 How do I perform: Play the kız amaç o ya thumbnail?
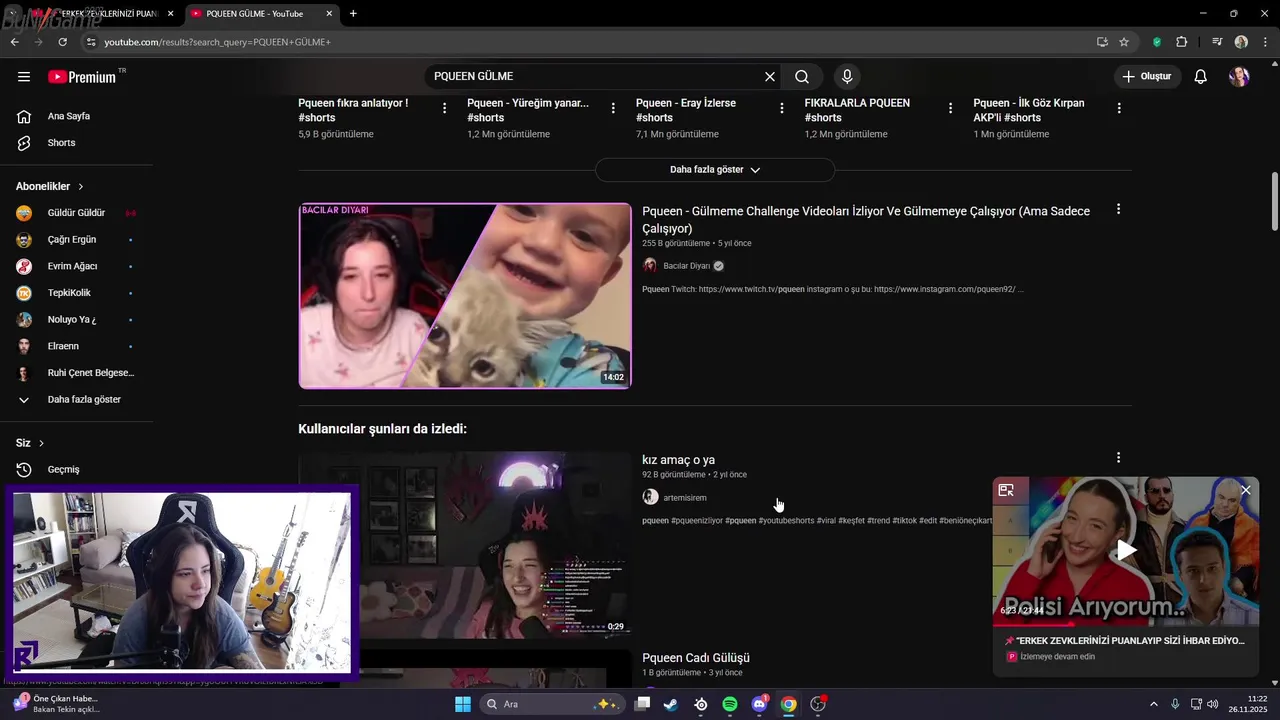465,545
